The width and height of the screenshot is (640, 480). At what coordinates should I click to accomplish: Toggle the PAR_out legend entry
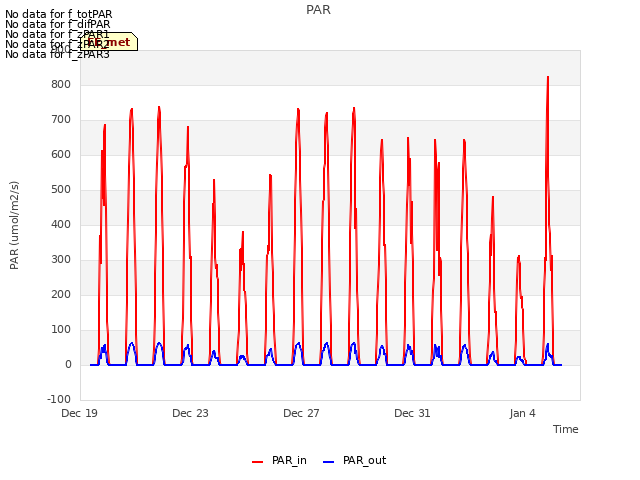354,461
